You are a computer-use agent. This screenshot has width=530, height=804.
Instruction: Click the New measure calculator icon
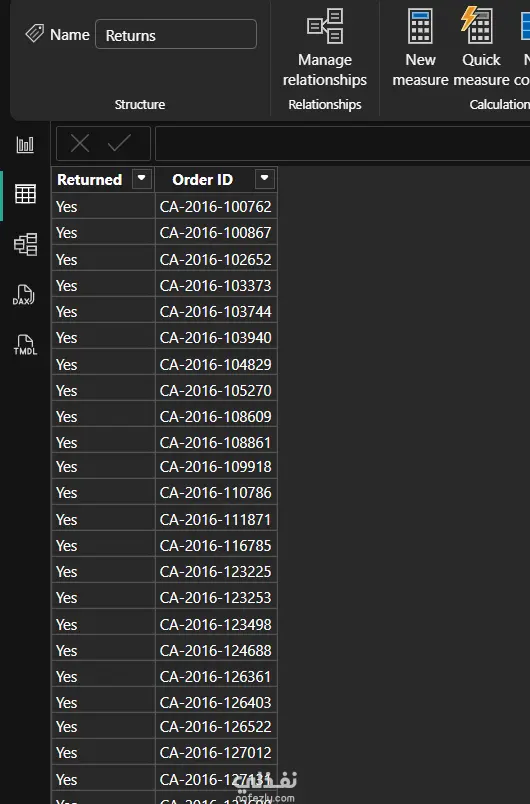(420, 26)
